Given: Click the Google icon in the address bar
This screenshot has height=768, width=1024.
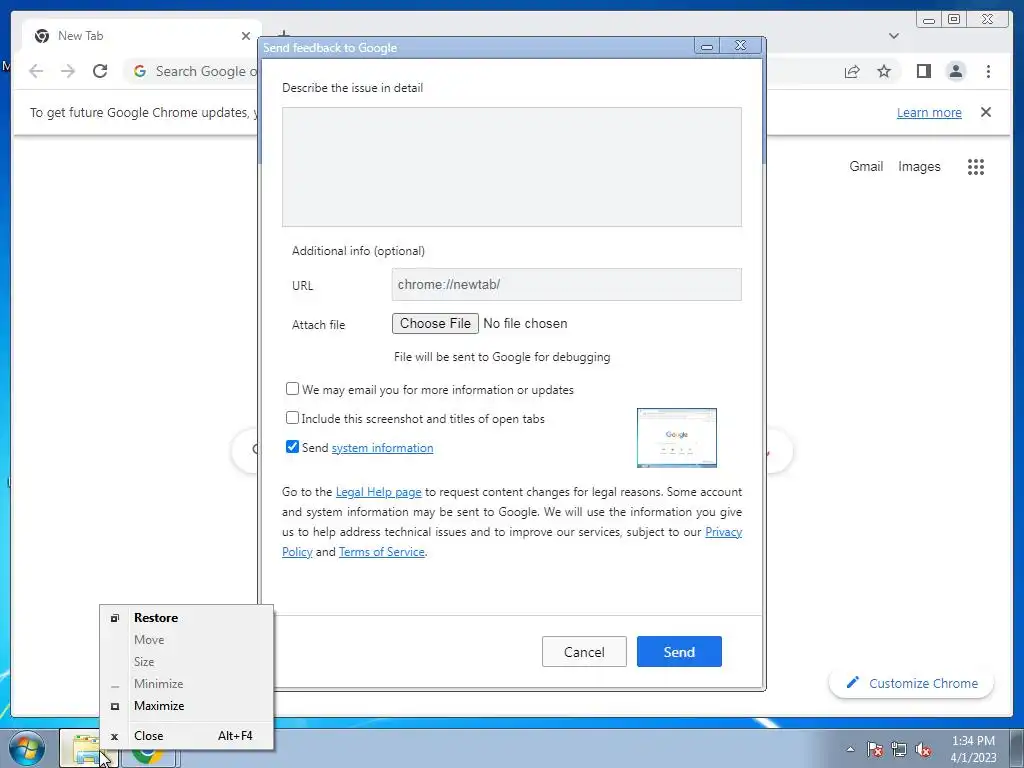Looking at the screenshot, I should (x=140, y=71).
